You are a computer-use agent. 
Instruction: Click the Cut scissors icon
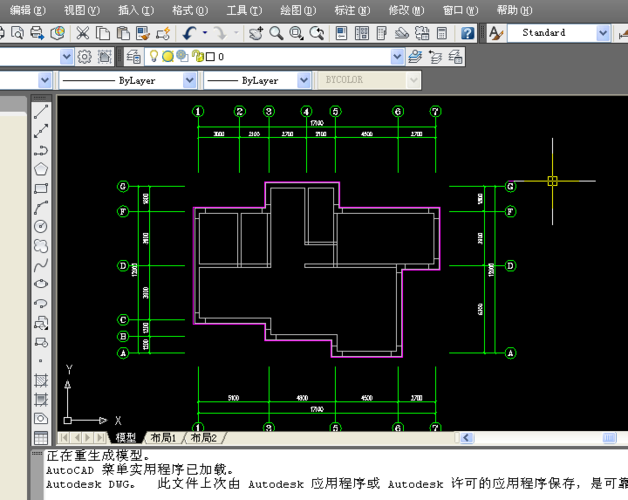(x=83, y=33)
